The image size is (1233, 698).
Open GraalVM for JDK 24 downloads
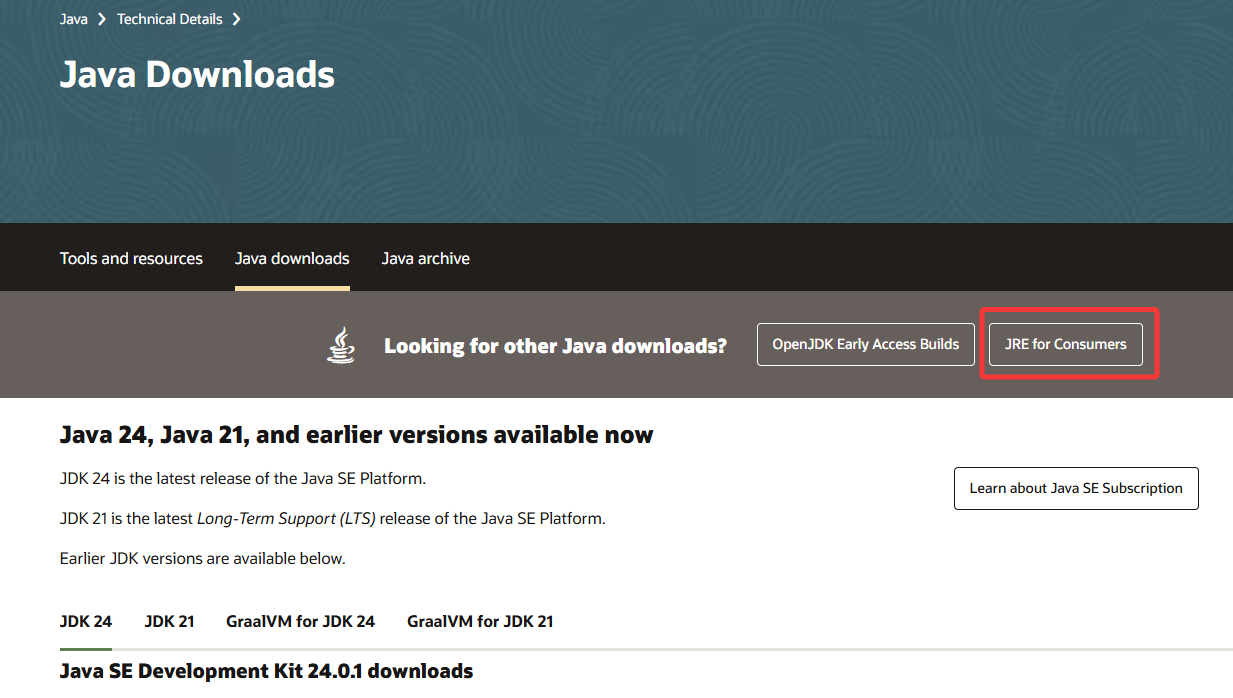pos(300,621)
